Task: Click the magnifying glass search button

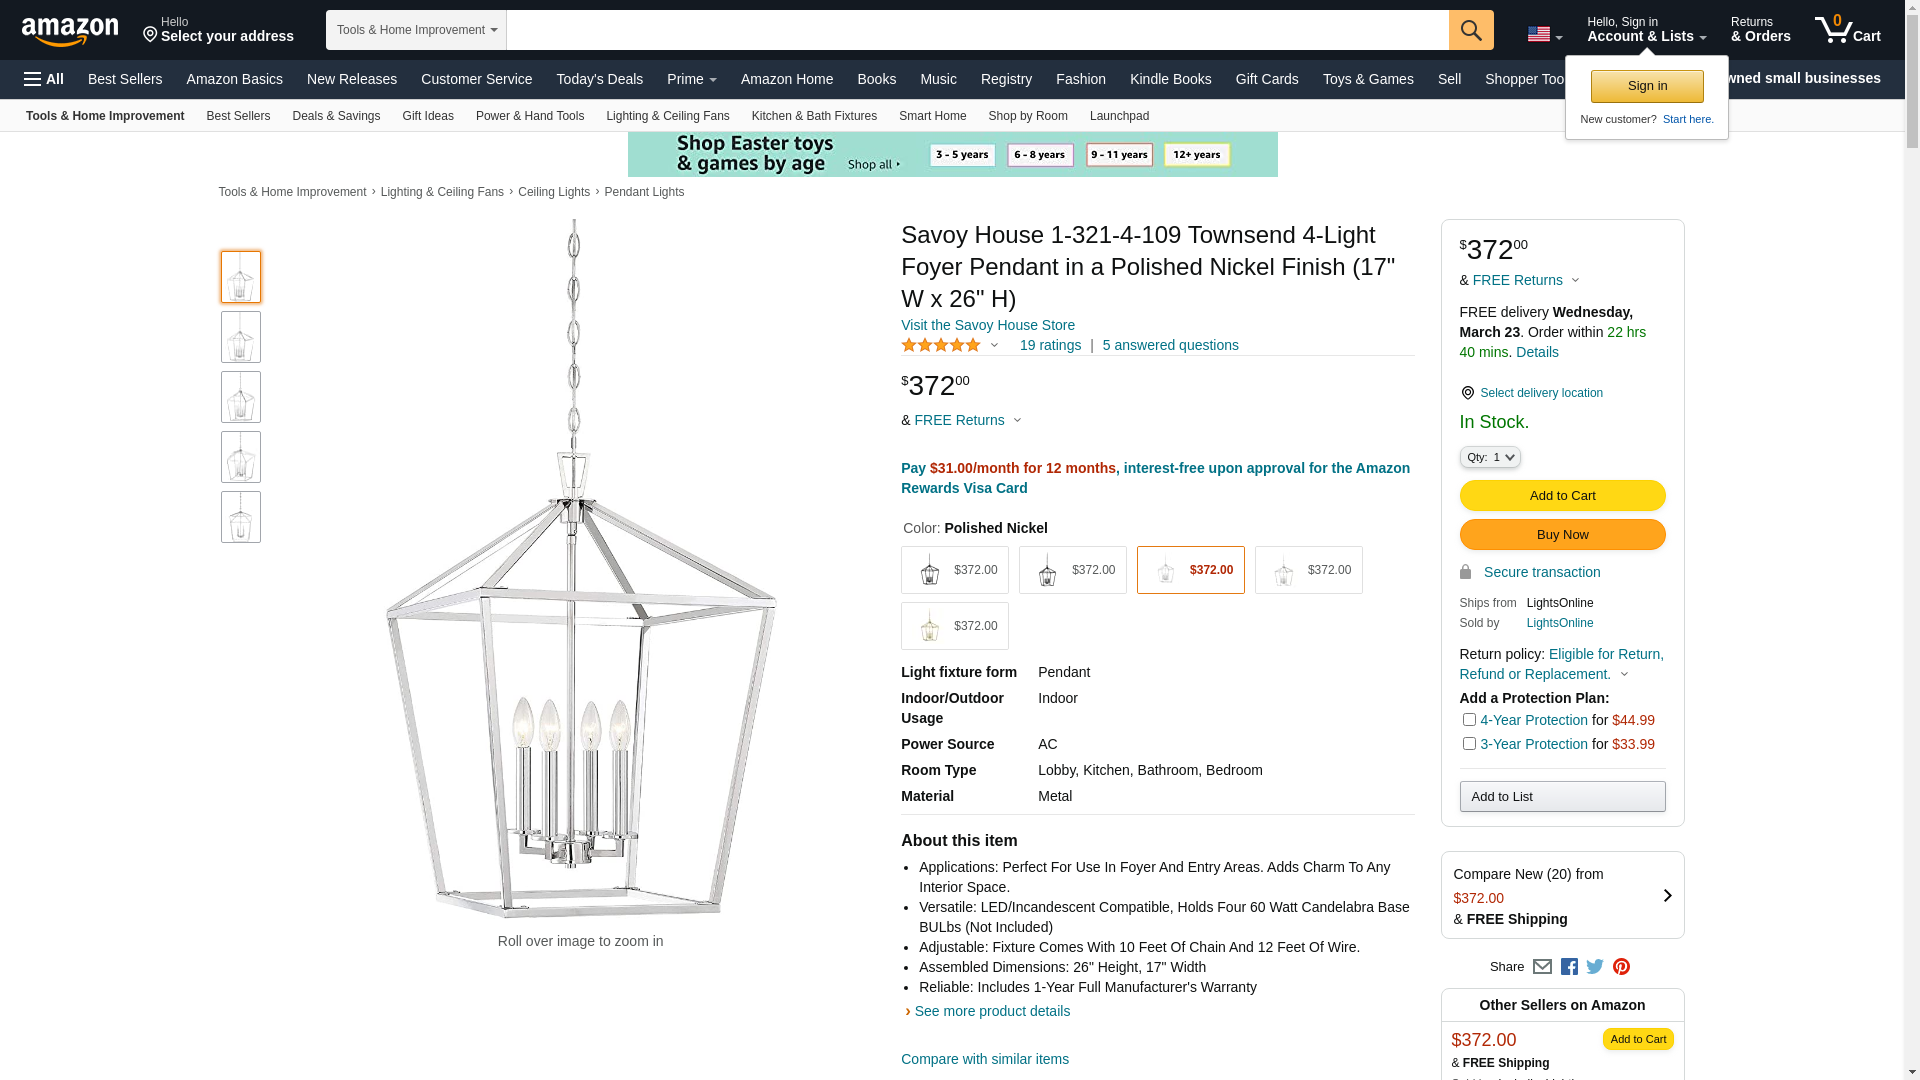Action: coord(1470,30)
